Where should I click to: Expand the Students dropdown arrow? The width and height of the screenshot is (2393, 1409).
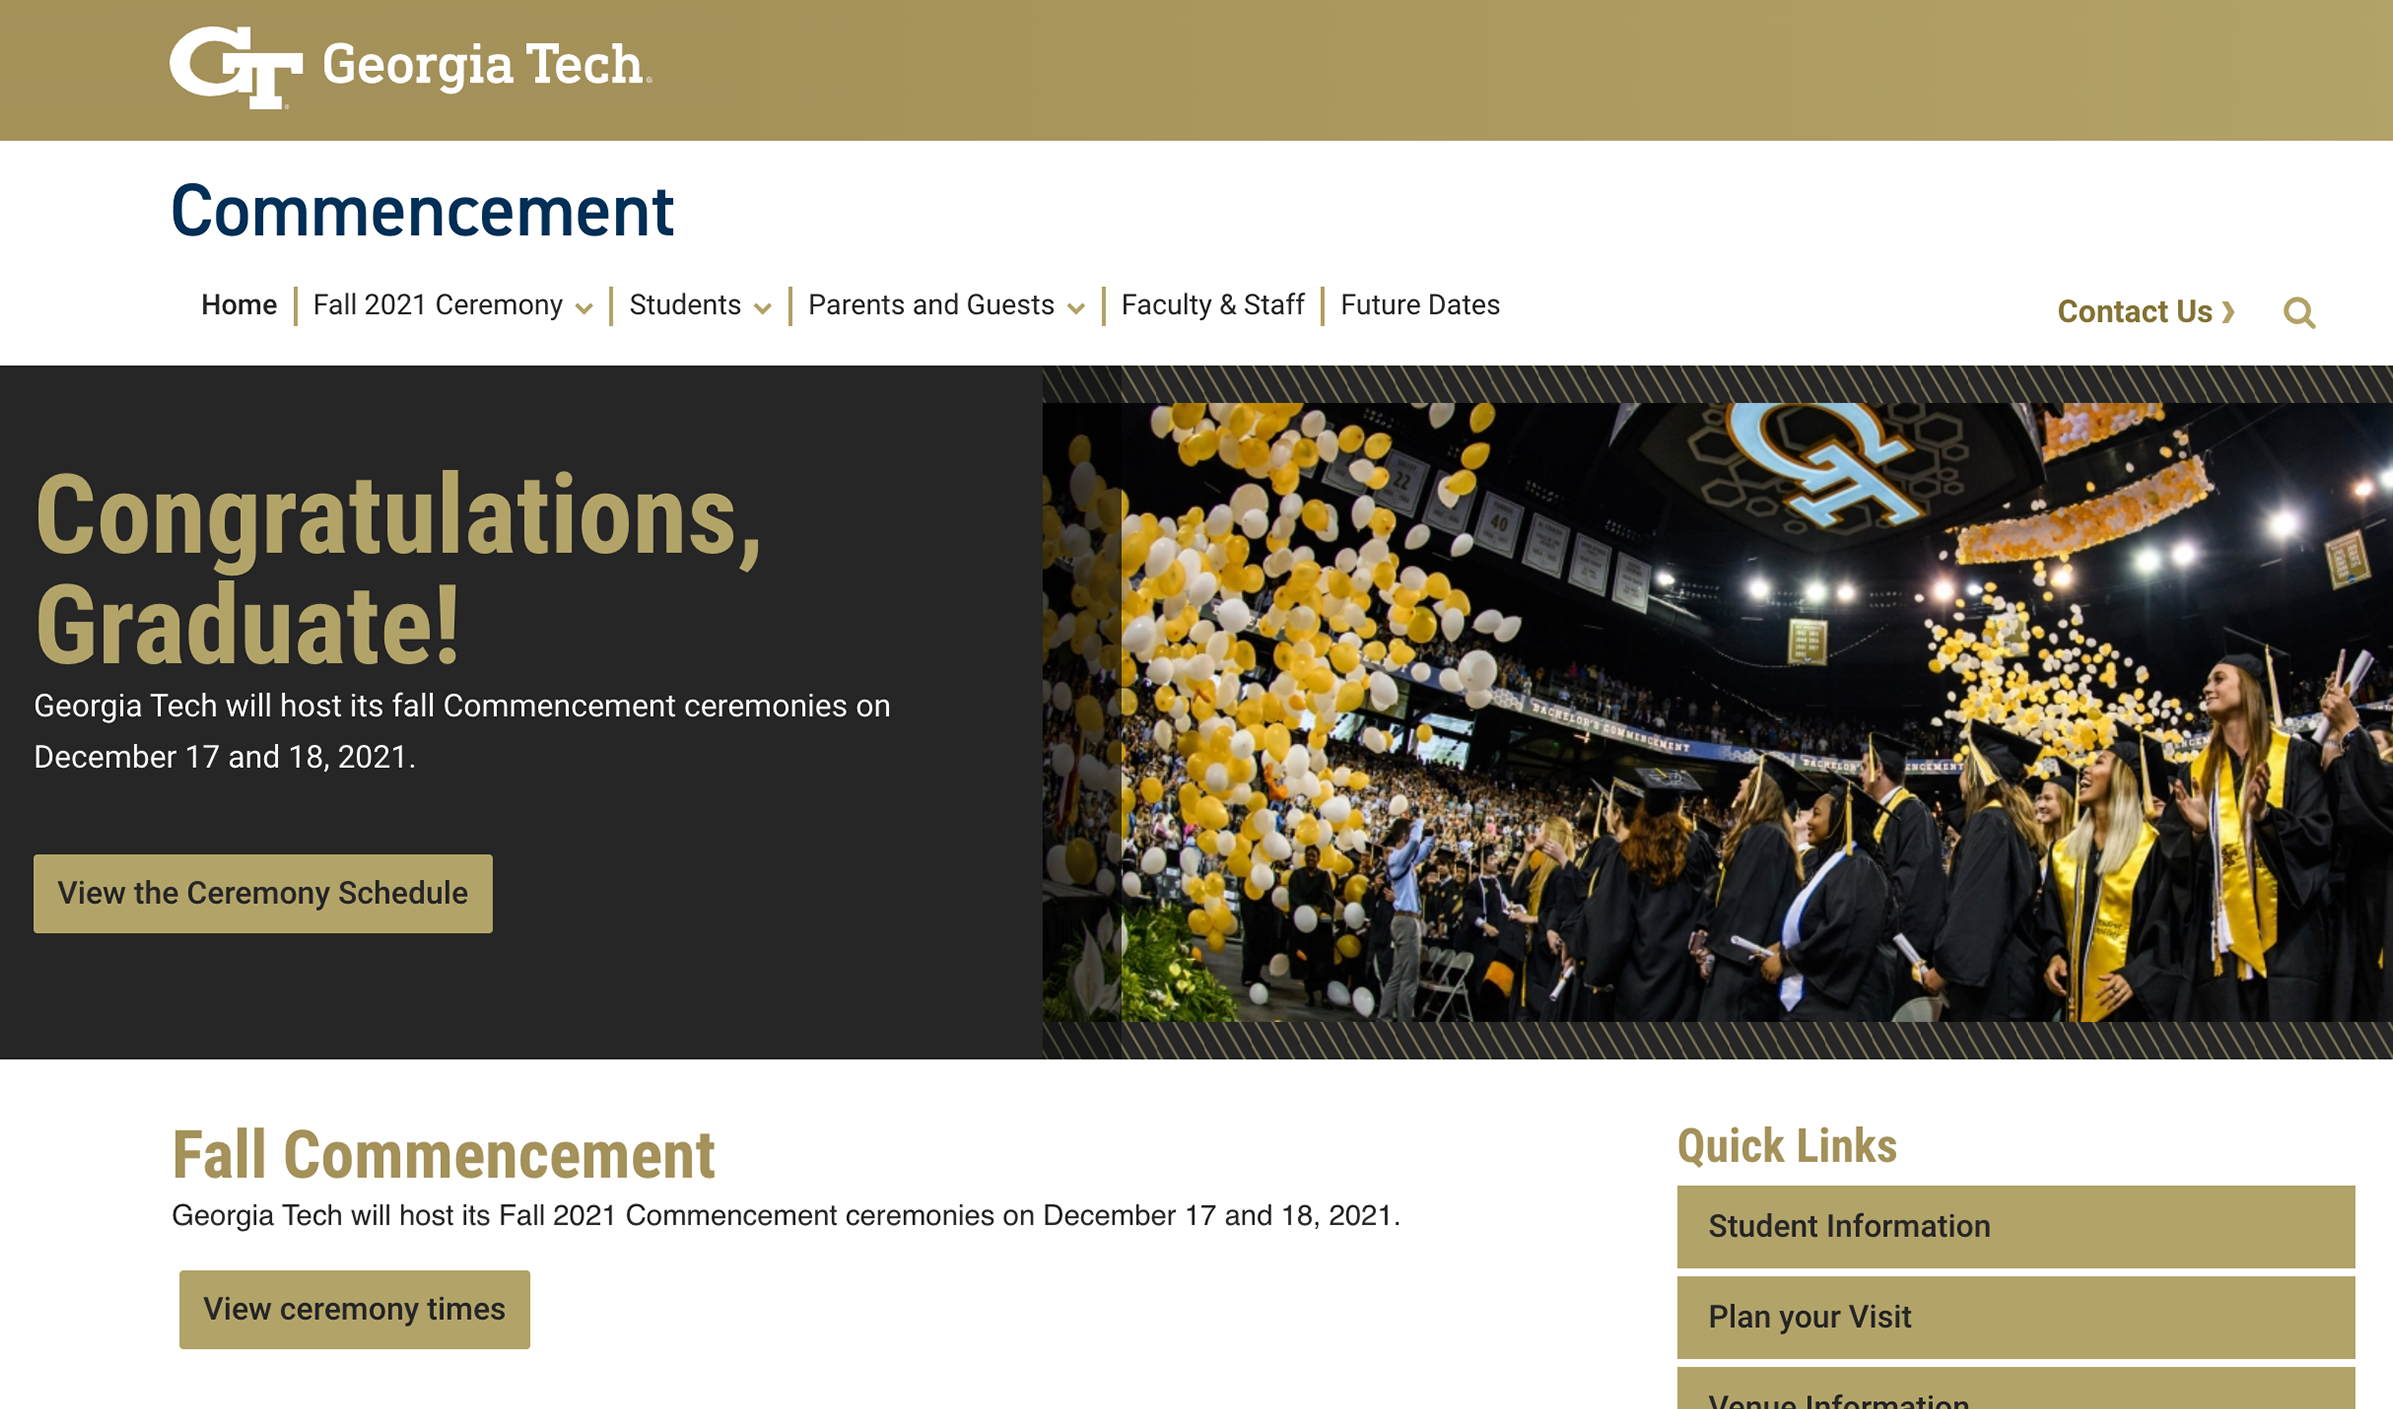(x=765, y=307)
